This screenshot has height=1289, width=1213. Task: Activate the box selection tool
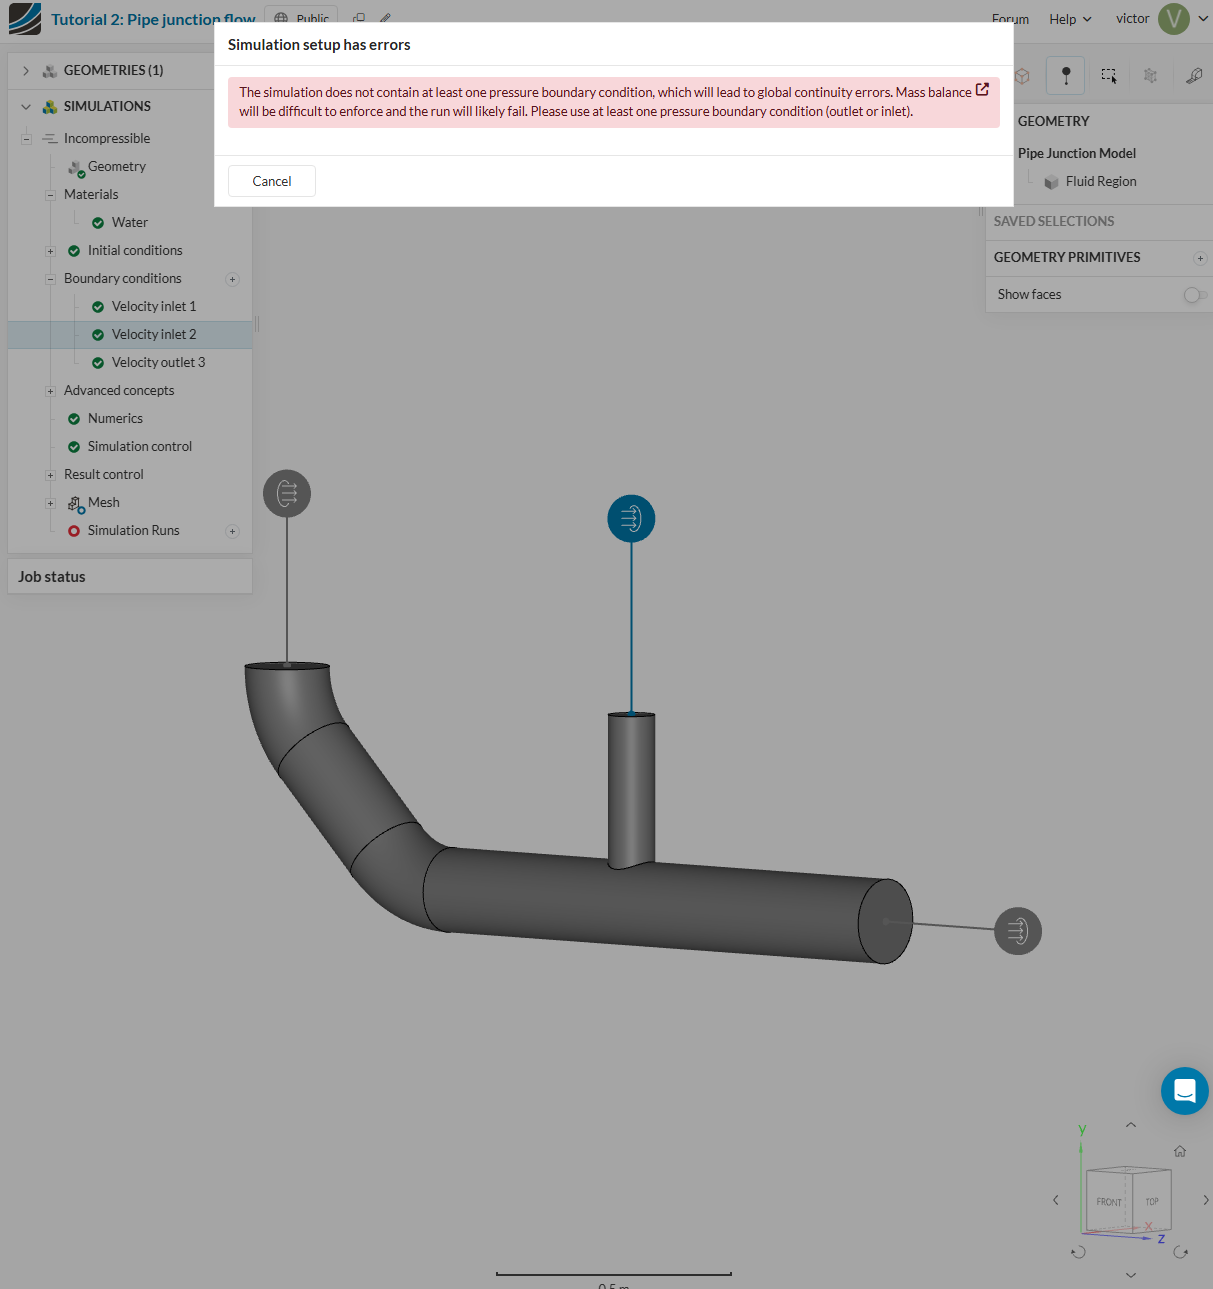click(1108, 76)
